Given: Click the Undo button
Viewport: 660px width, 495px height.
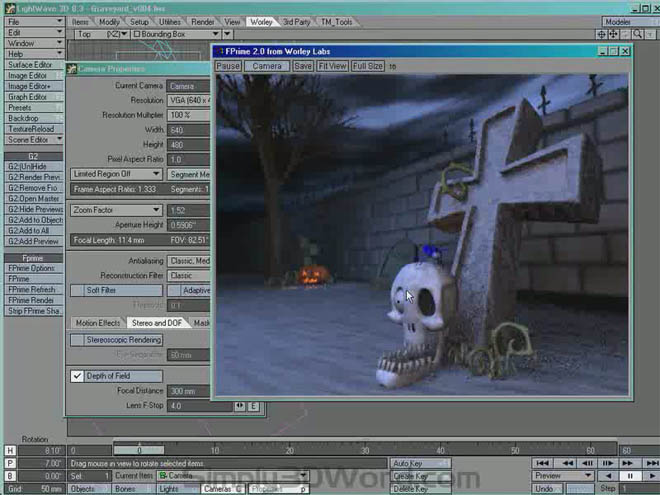Looking at the screenshot, I should pyautogui.click(x=547, y=489).
